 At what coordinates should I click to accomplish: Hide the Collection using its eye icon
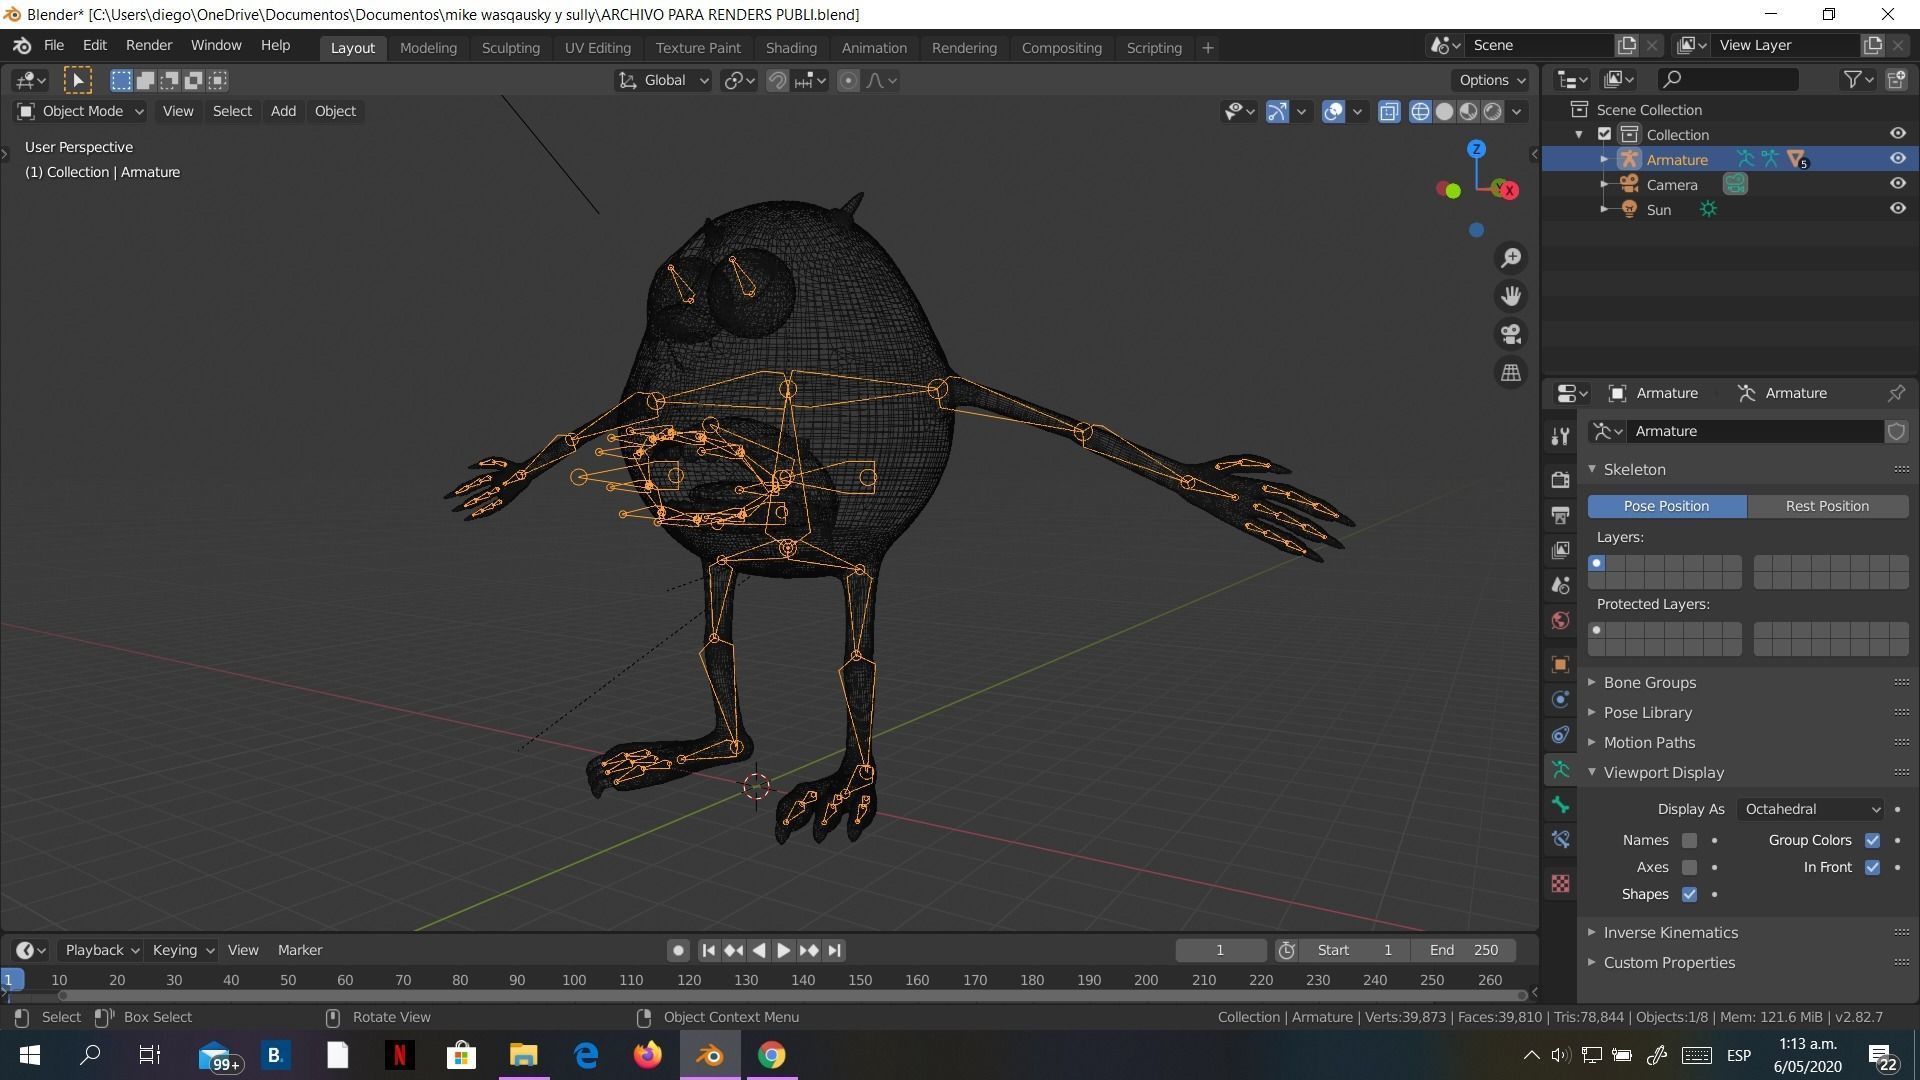1897,134
